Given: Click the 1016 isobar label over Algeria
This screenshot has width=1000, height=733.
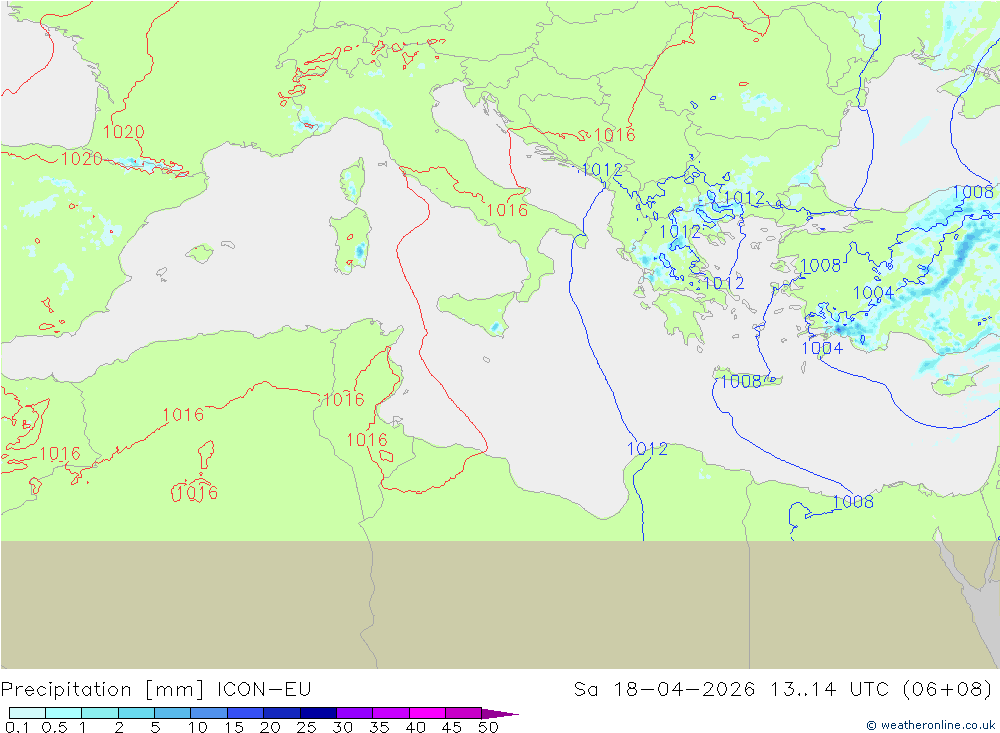Looking at the screenshot, I should pyautogui.click(x=183, y=415).
